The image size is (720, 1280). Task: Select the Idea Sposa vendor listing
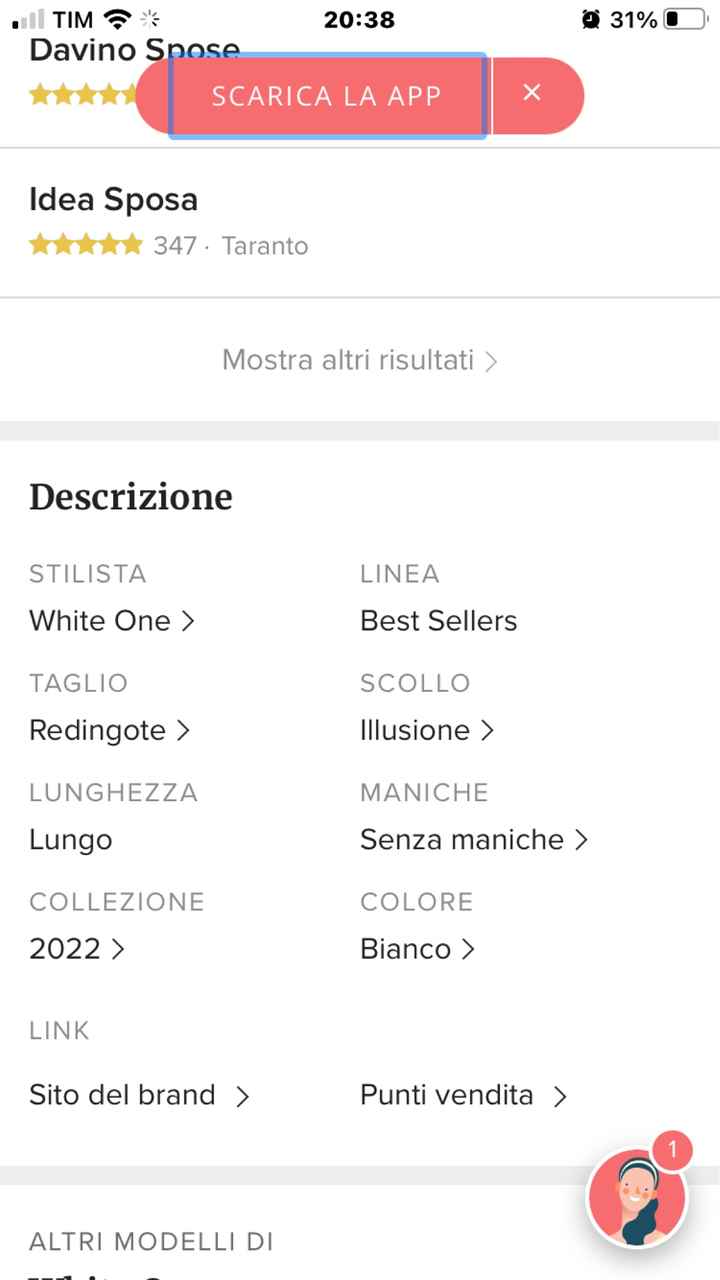(113, 199)
